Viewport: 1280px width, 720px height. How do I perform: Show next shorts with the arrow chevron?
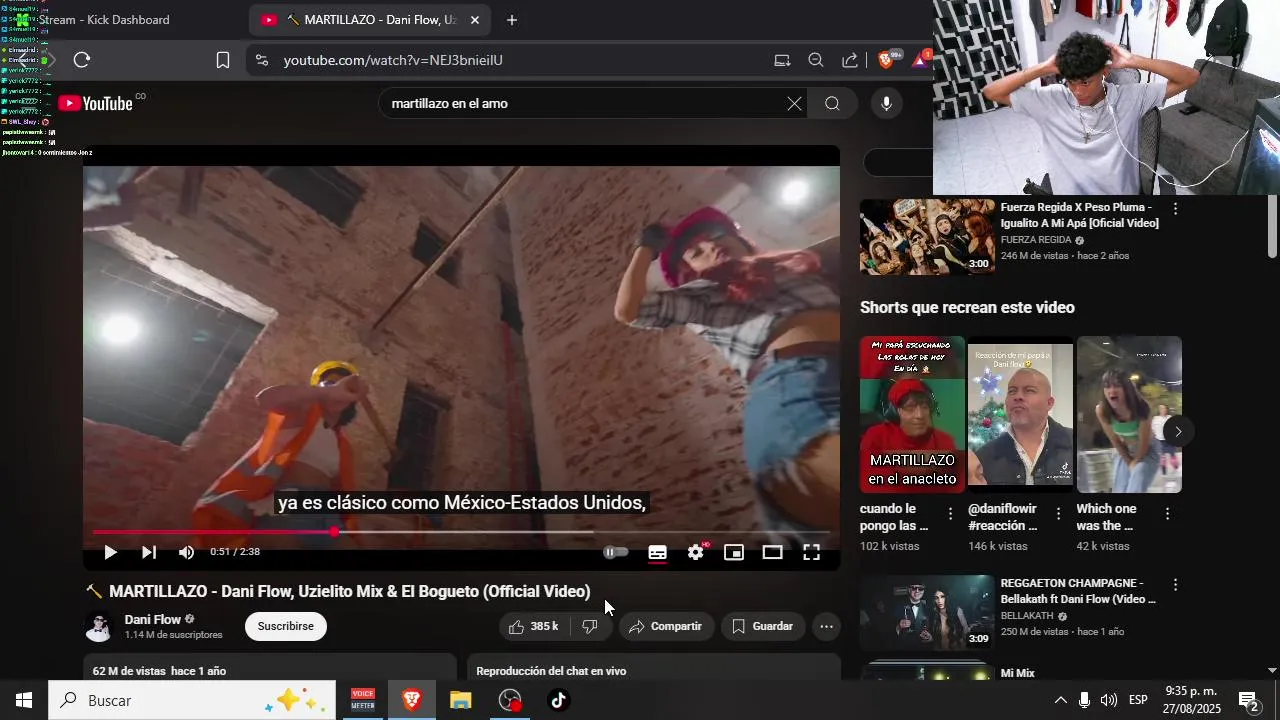pos(1178,432)
